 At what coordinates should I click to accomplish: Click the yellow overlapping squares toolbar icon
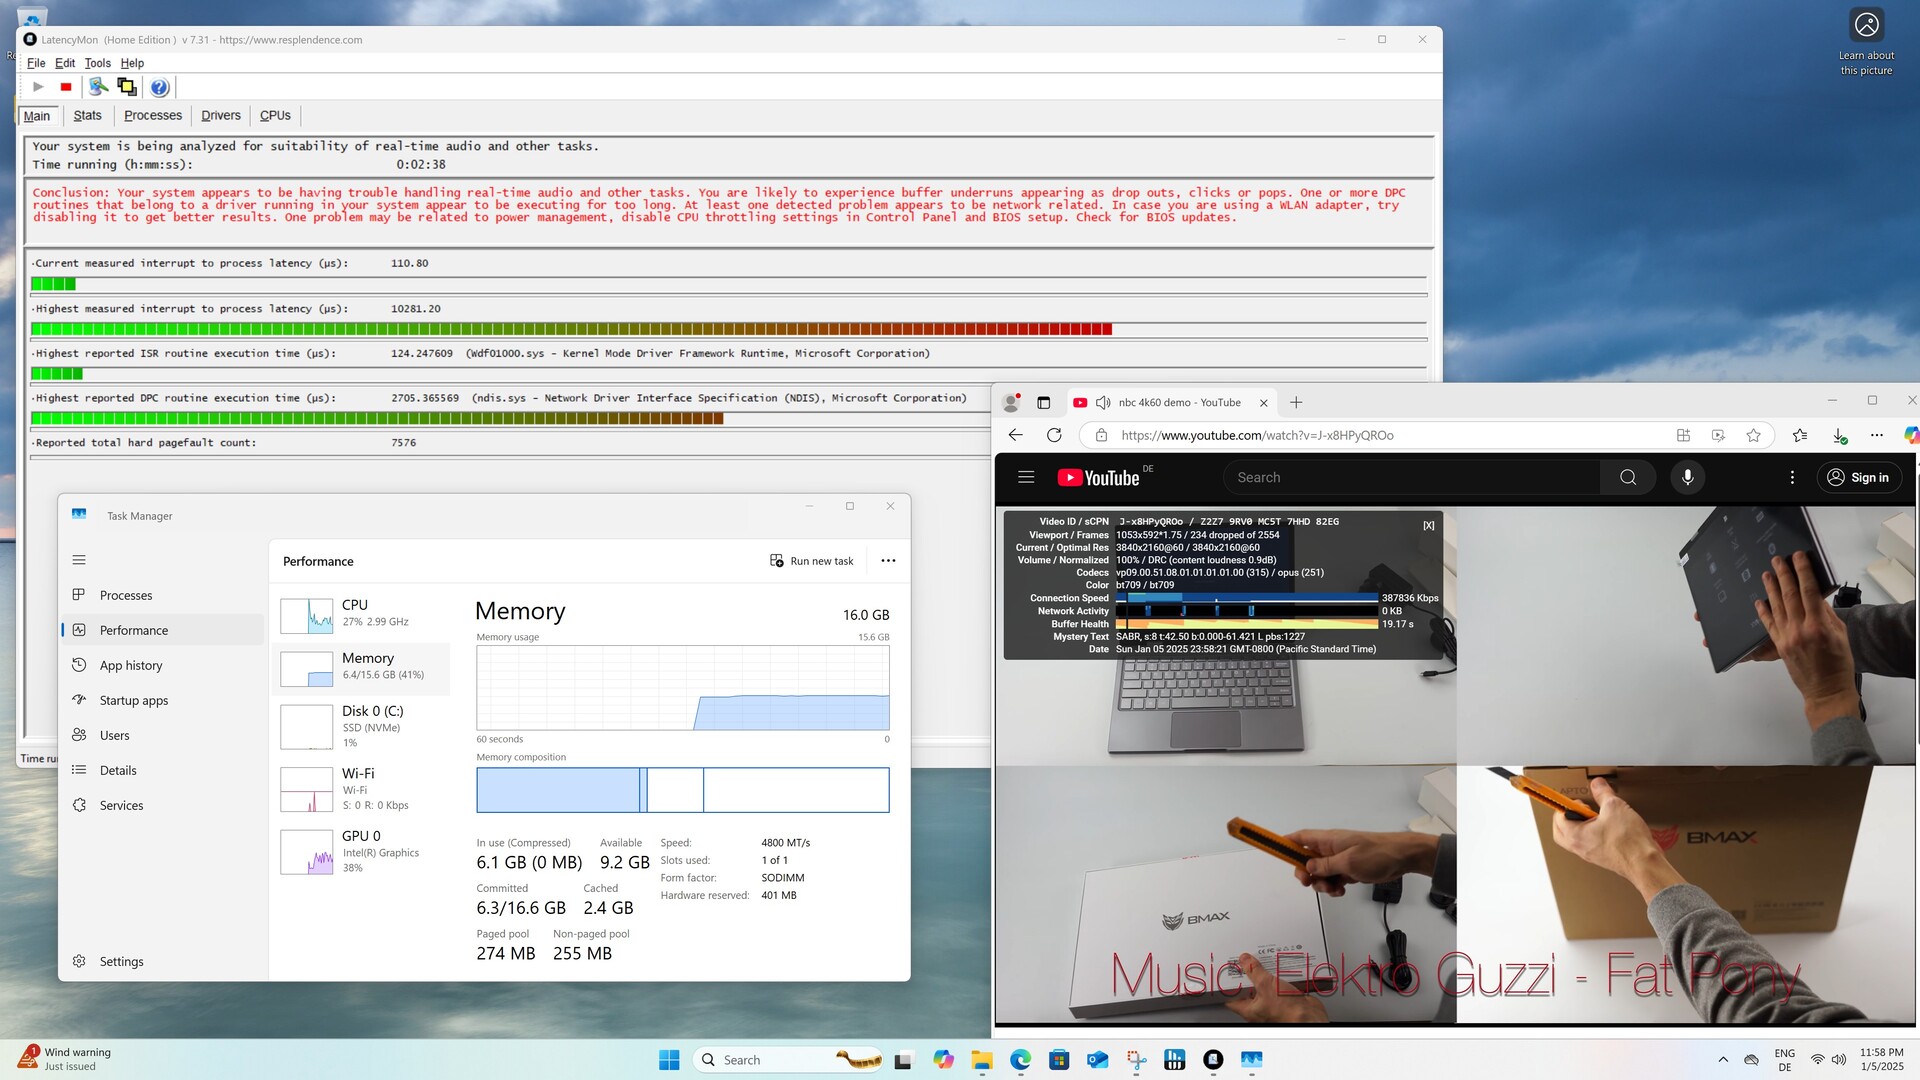(x=127, y=87)
